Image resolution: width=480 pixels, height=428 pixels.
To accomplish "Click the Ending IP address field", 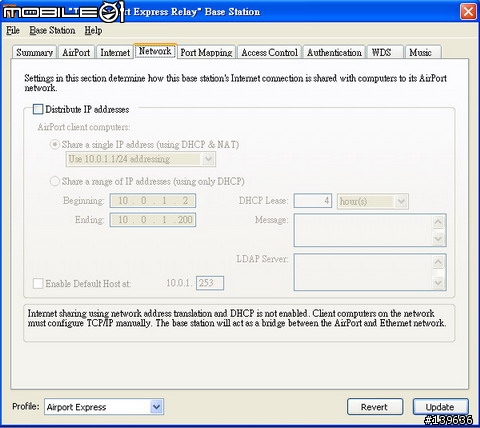I will pos(153,220).
